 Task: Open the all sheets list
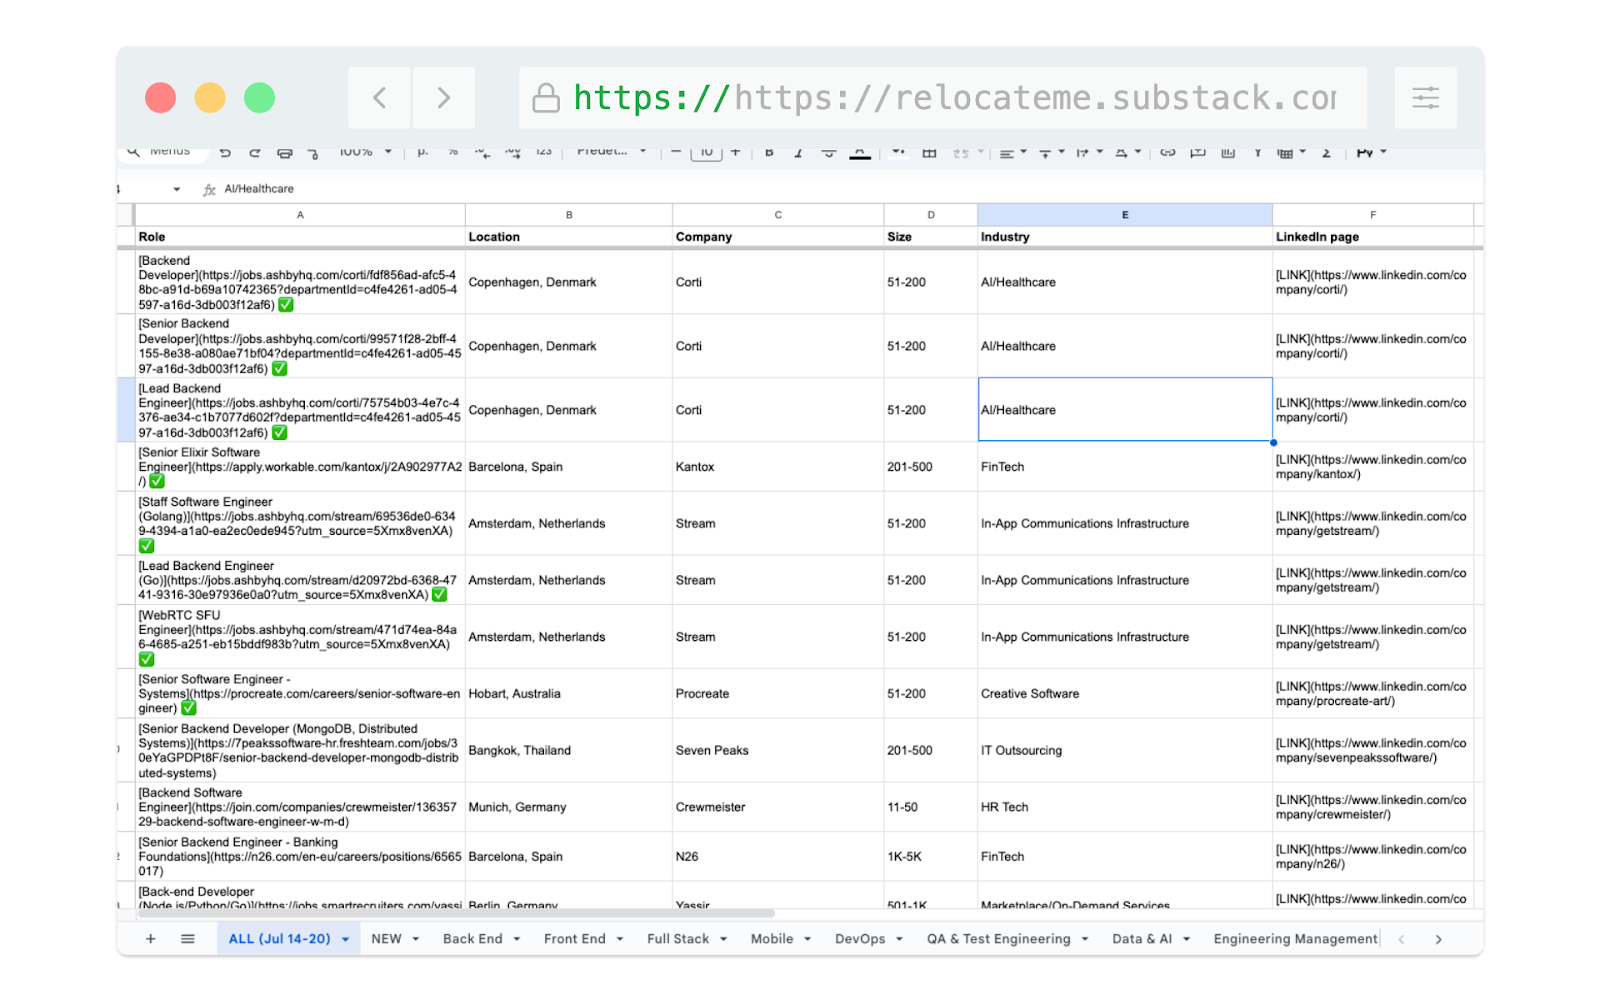click(x=188, y=939)
